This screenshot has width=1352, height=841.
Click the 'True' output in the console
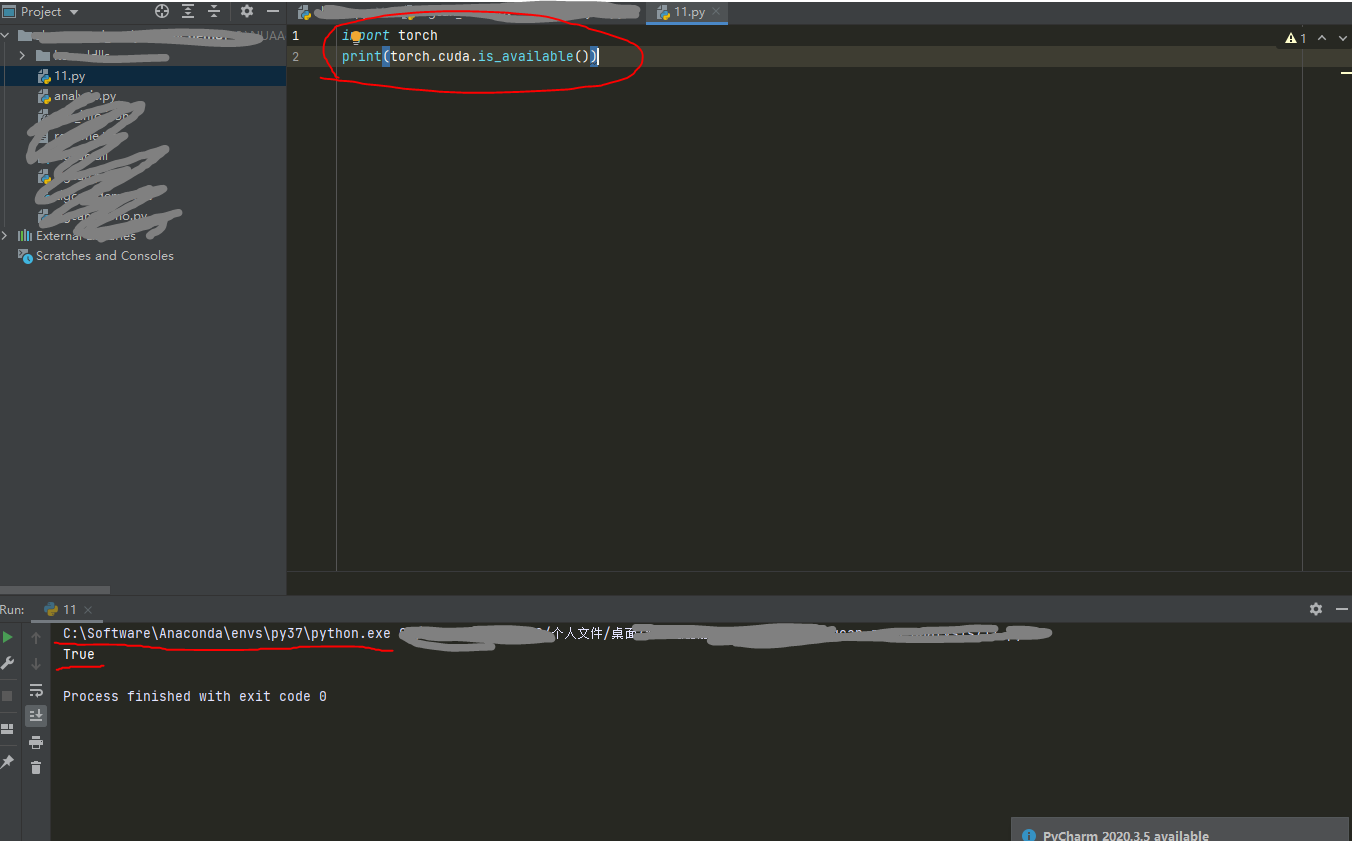click(79, 654)
